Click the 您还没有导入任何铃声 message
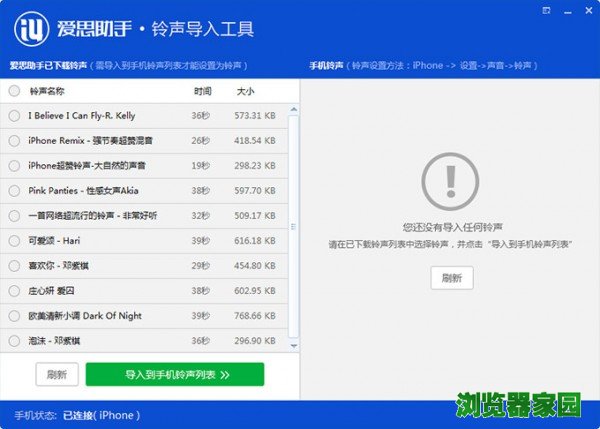The image size is (600, 429). click(x=452, y=227)
